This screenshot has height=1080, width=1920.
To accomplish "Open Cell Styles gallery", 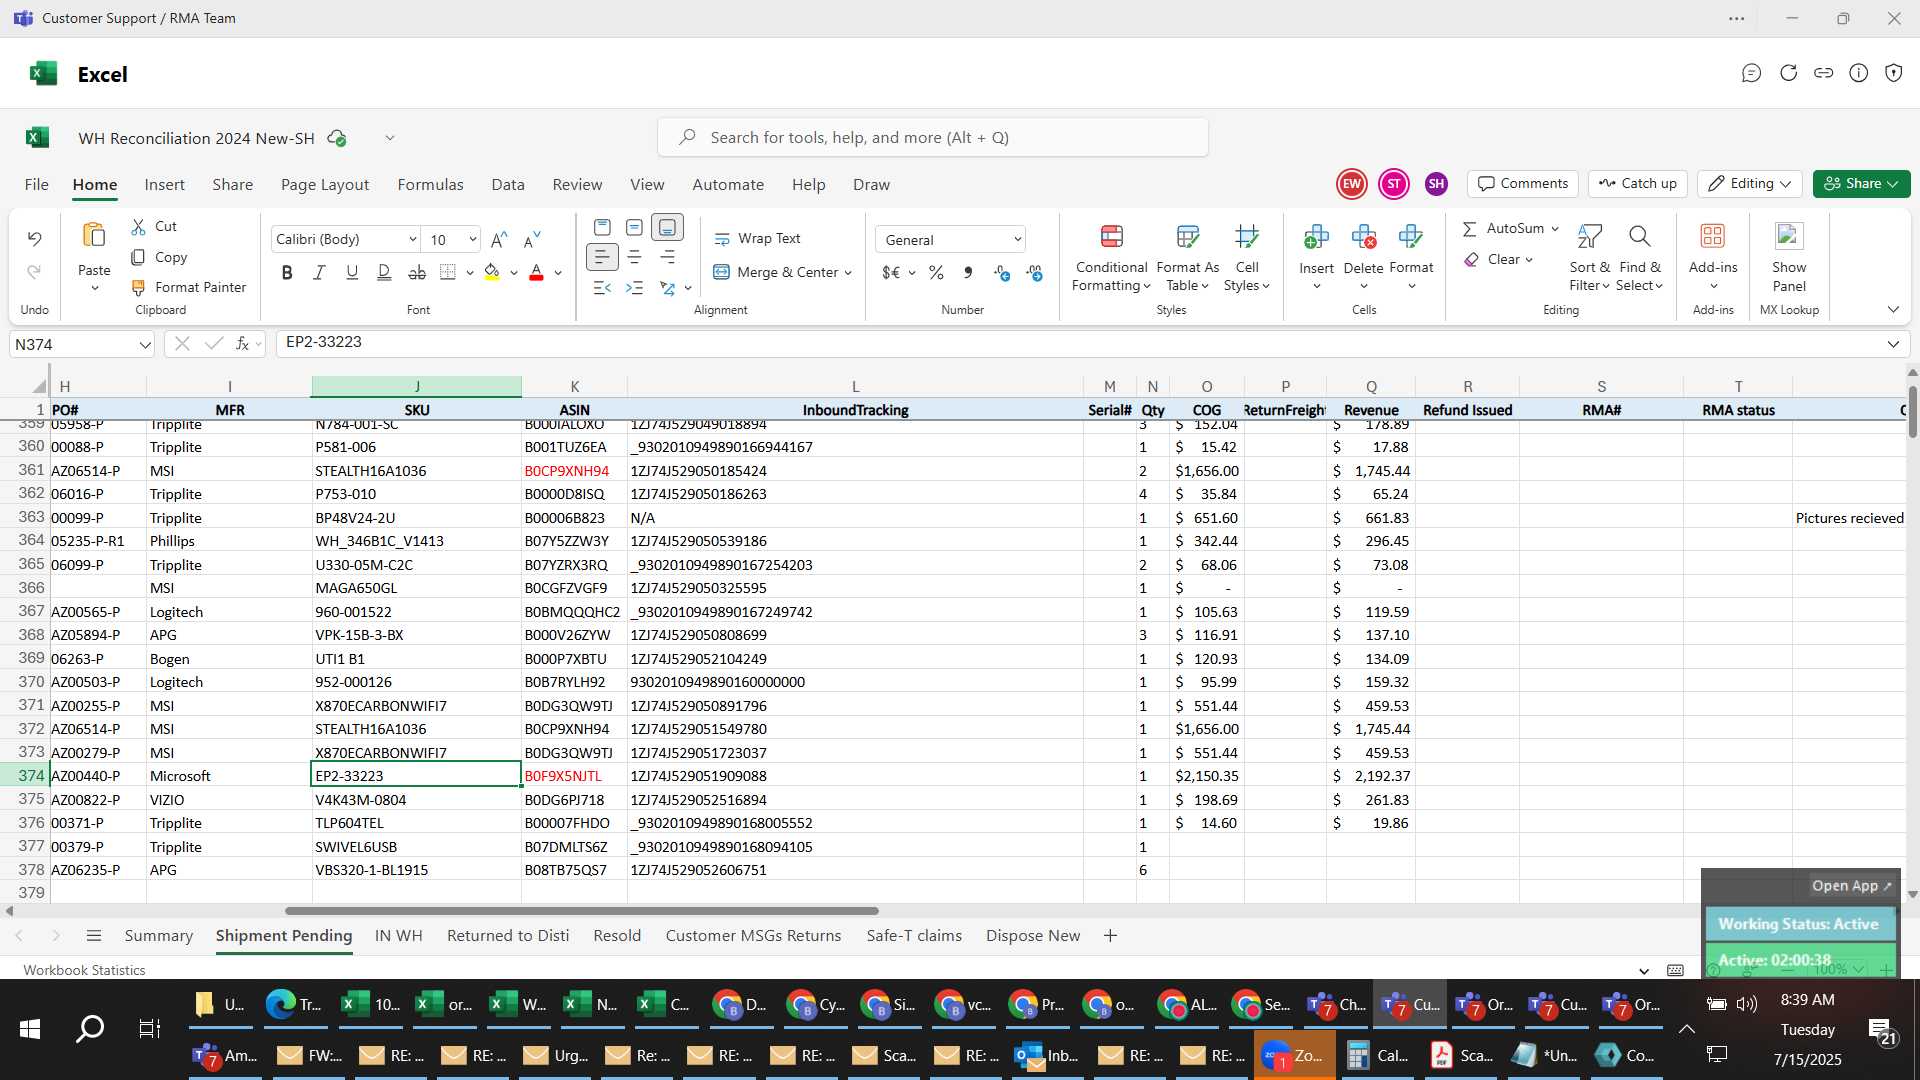I will click(1246, 258).
